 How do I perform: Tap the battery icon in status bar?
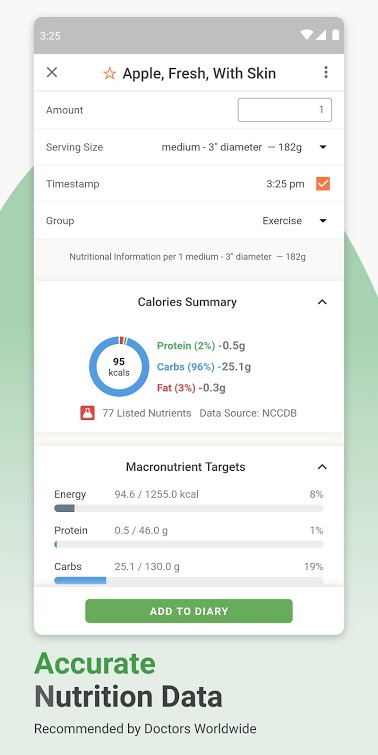336,35
